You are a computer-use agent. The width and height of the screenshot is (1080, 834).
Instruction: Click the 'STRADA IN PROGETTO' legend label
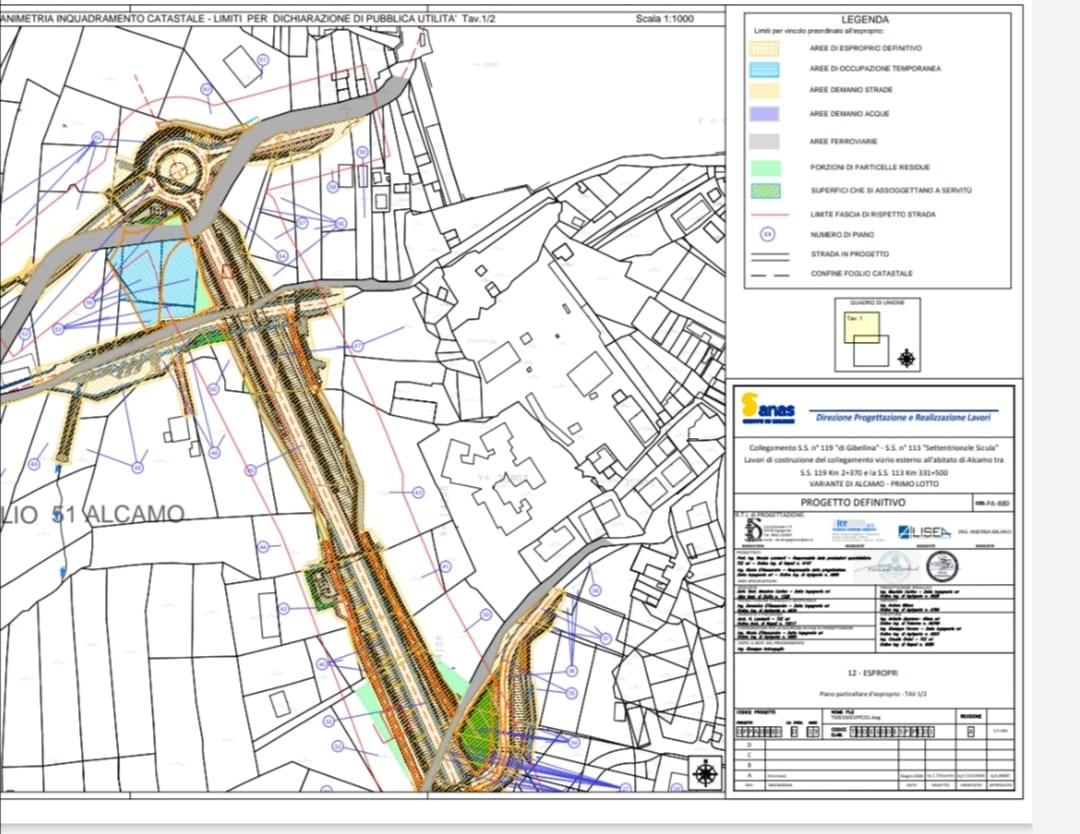849,254
